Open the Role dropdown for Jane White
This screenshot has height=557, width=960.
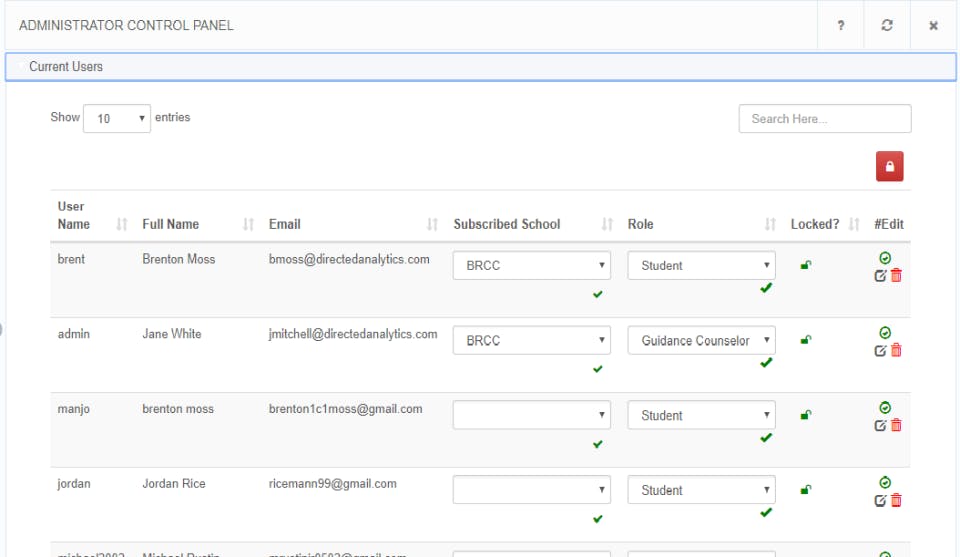[x=701, y=341]
